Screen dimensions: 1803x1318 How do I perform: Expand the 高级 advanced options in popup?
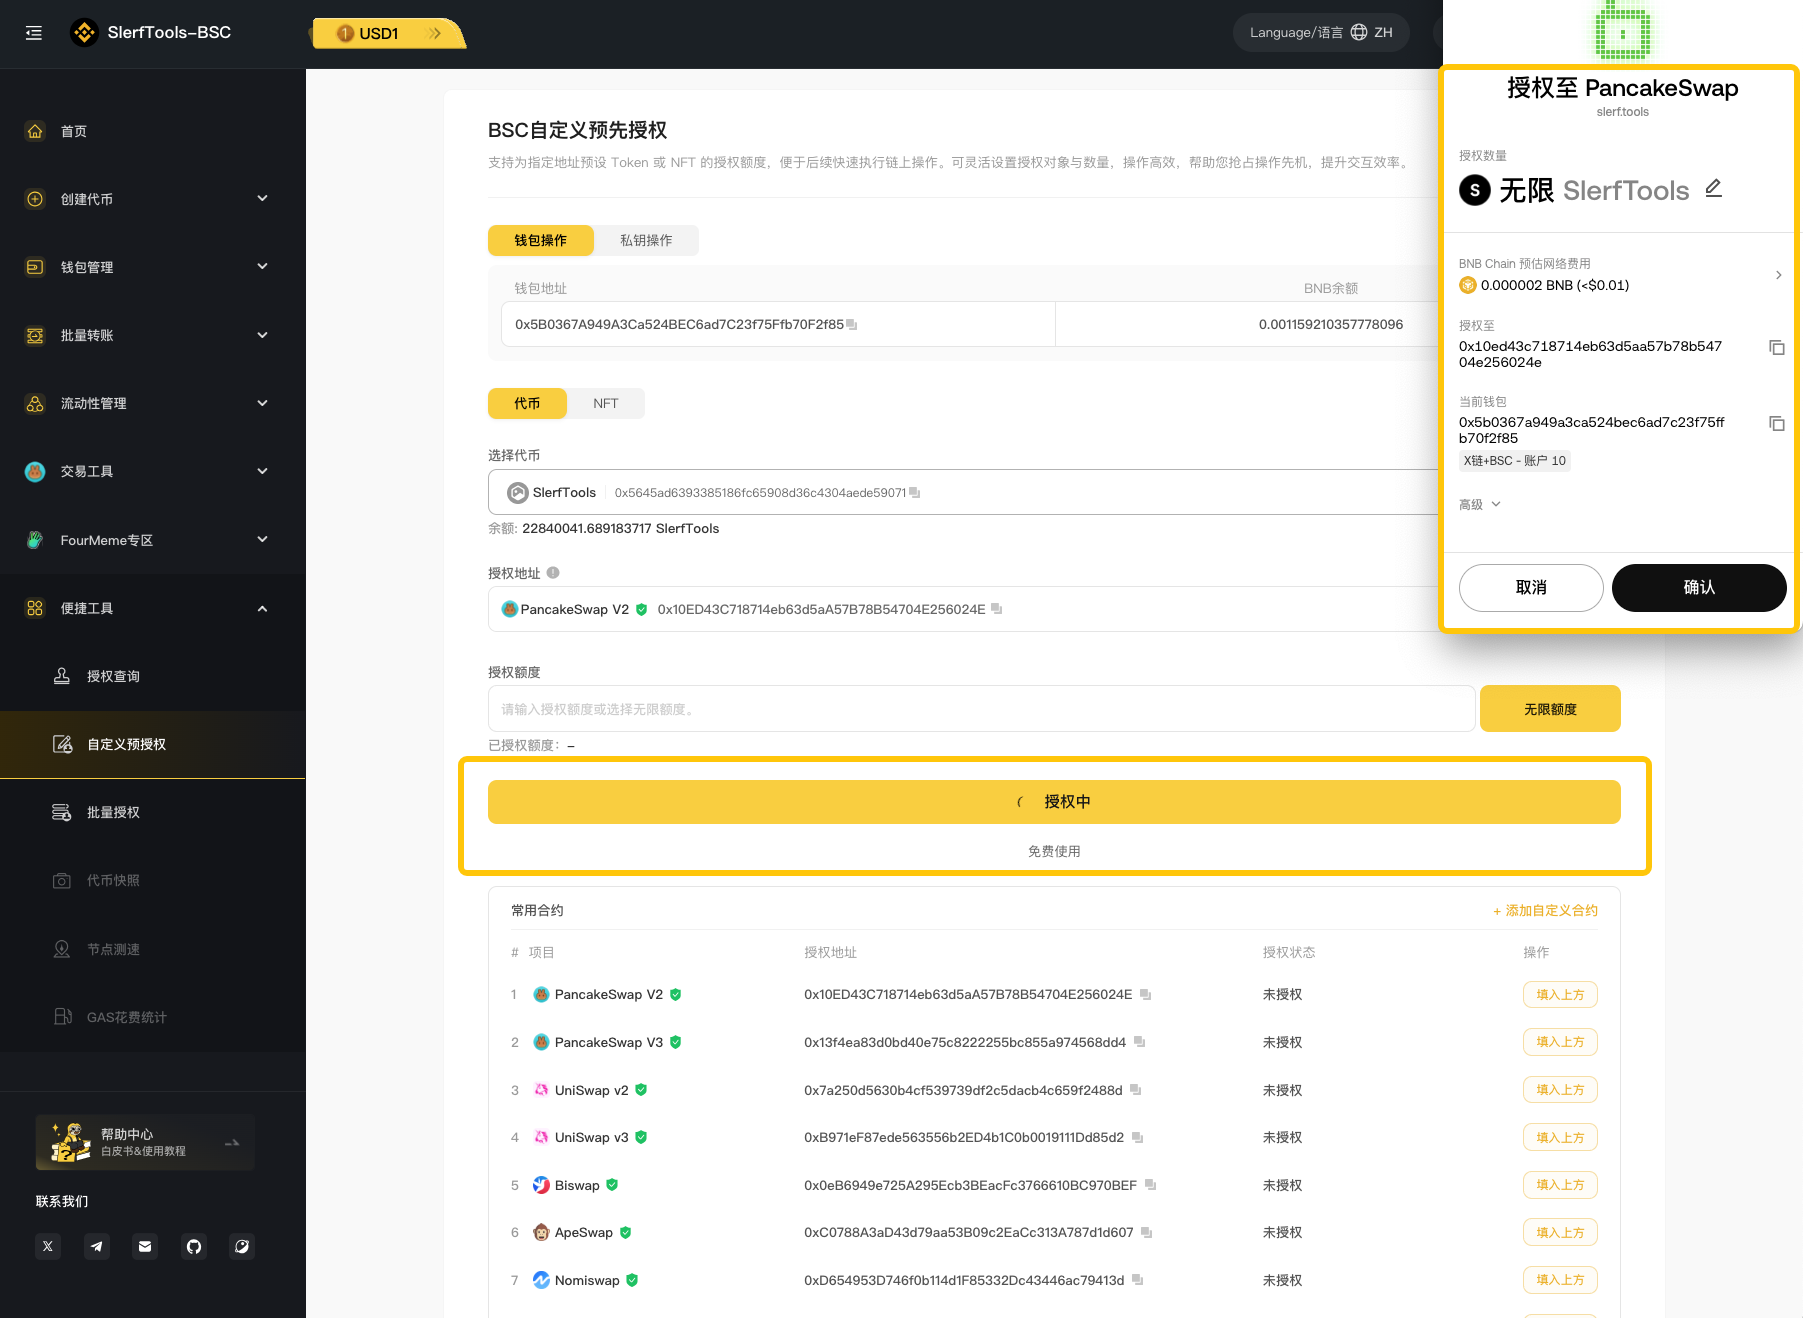pos(1480,505)
